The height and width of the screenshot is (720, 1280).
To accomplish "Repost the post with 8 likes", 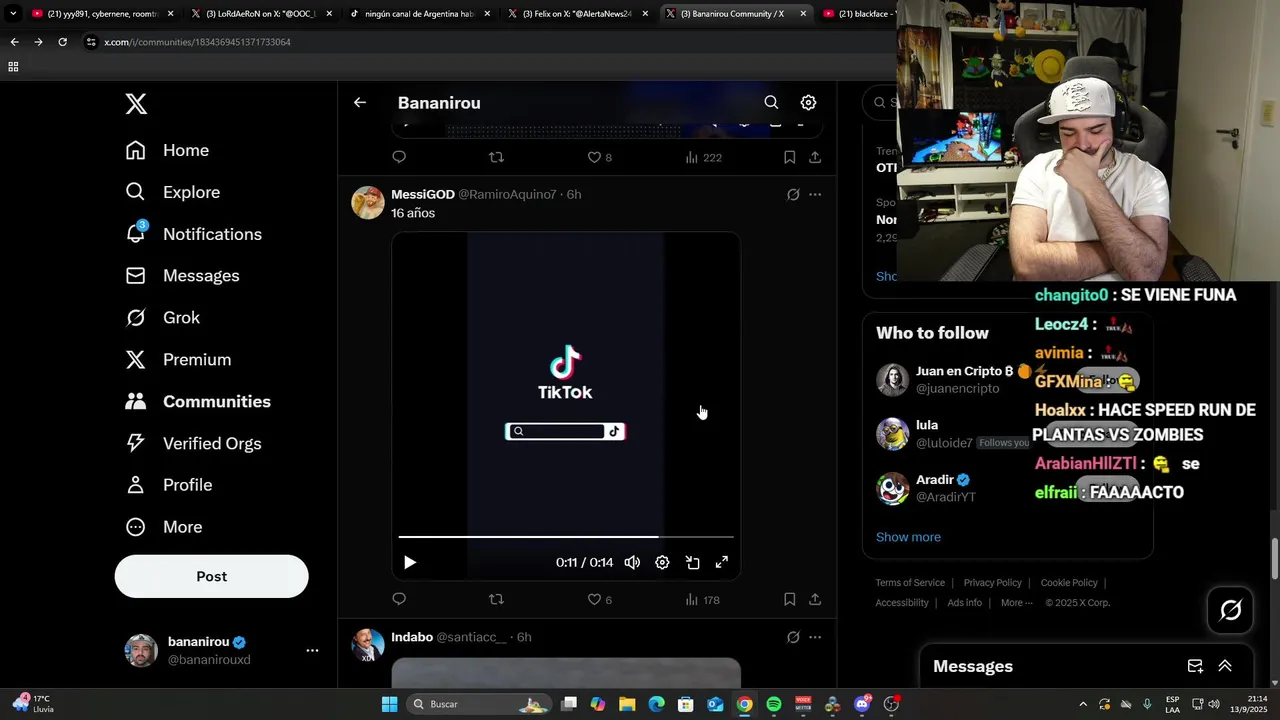I will click(x=496, y=157).
